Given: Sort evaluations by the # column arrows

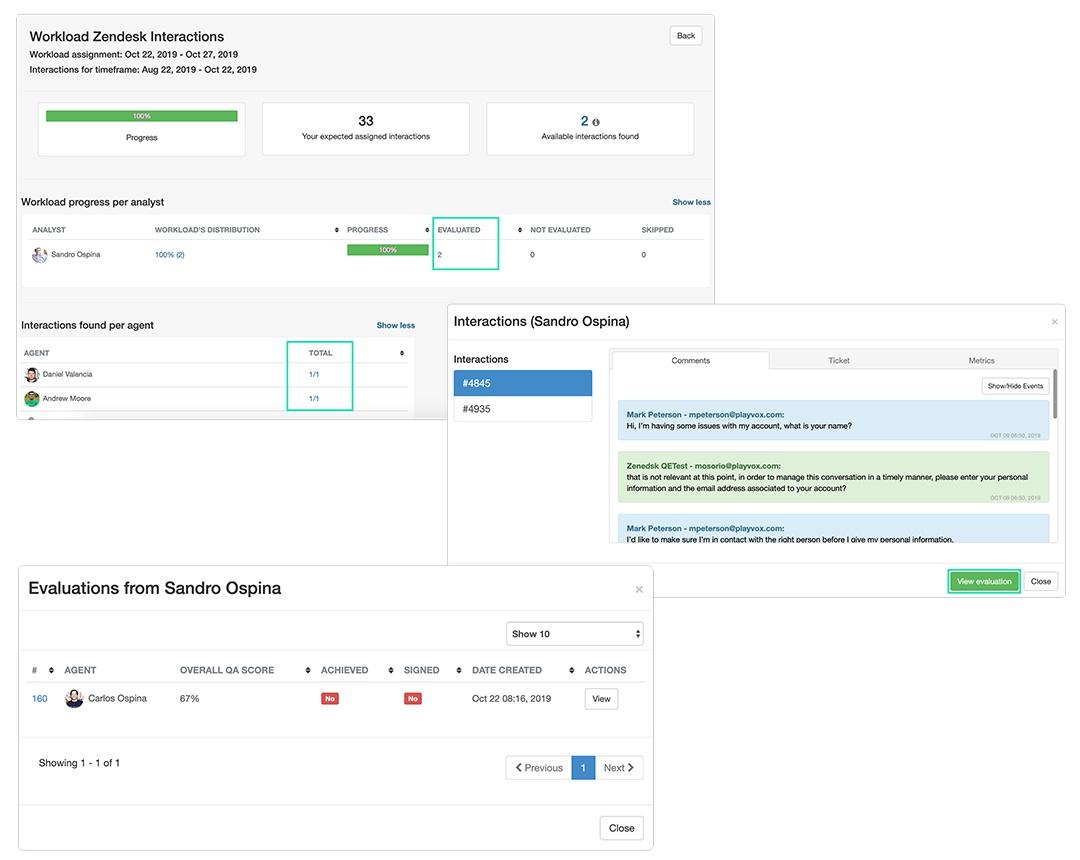Looking at the screenshot, I should 51,671.
